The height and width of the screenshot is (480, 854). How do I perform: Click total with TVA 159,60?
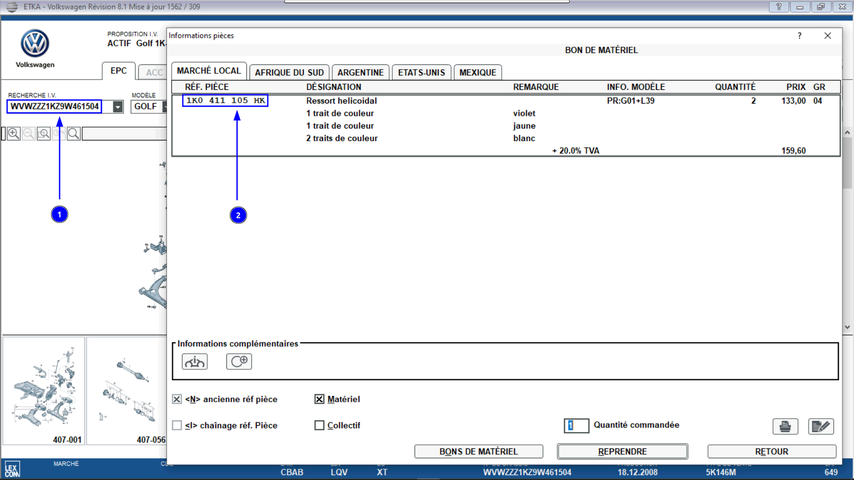[x=794, y=151]
